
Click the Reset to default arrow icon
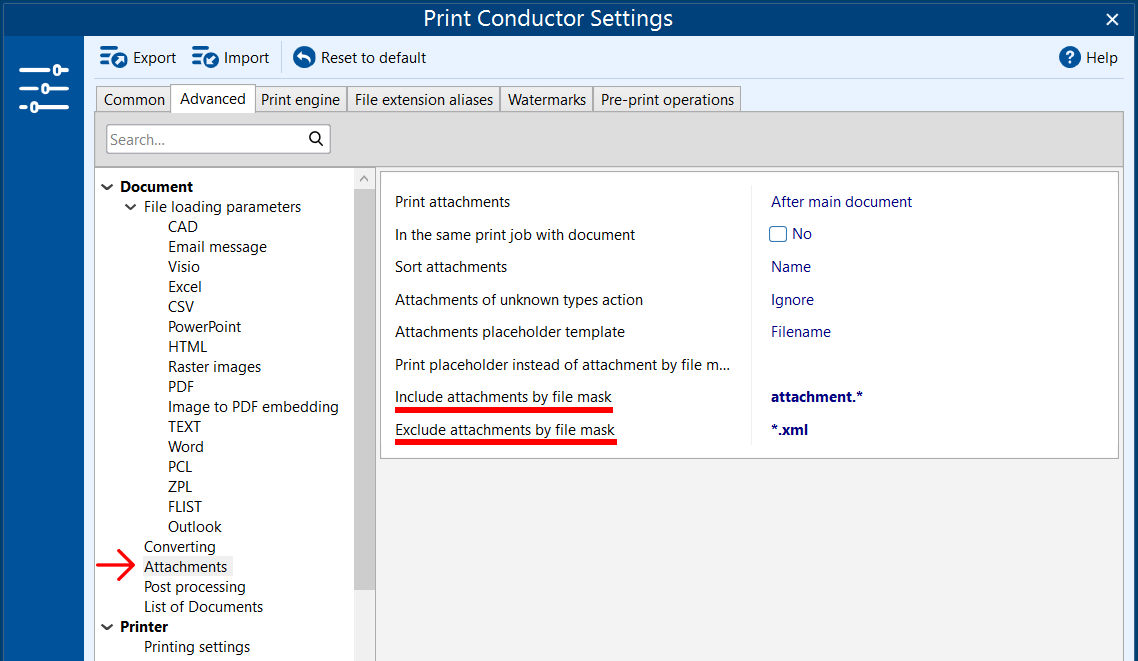pos(304,57)
